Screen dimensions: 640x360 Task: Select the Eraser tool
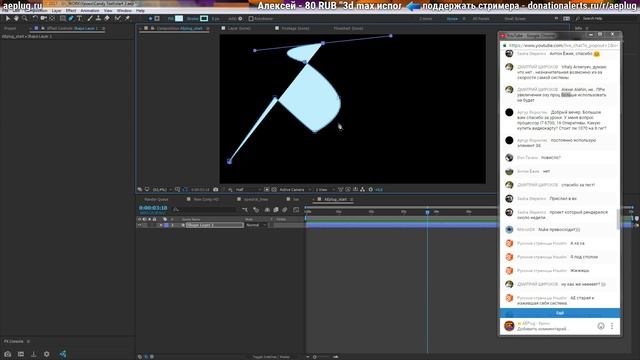click(x=107, y=18)
